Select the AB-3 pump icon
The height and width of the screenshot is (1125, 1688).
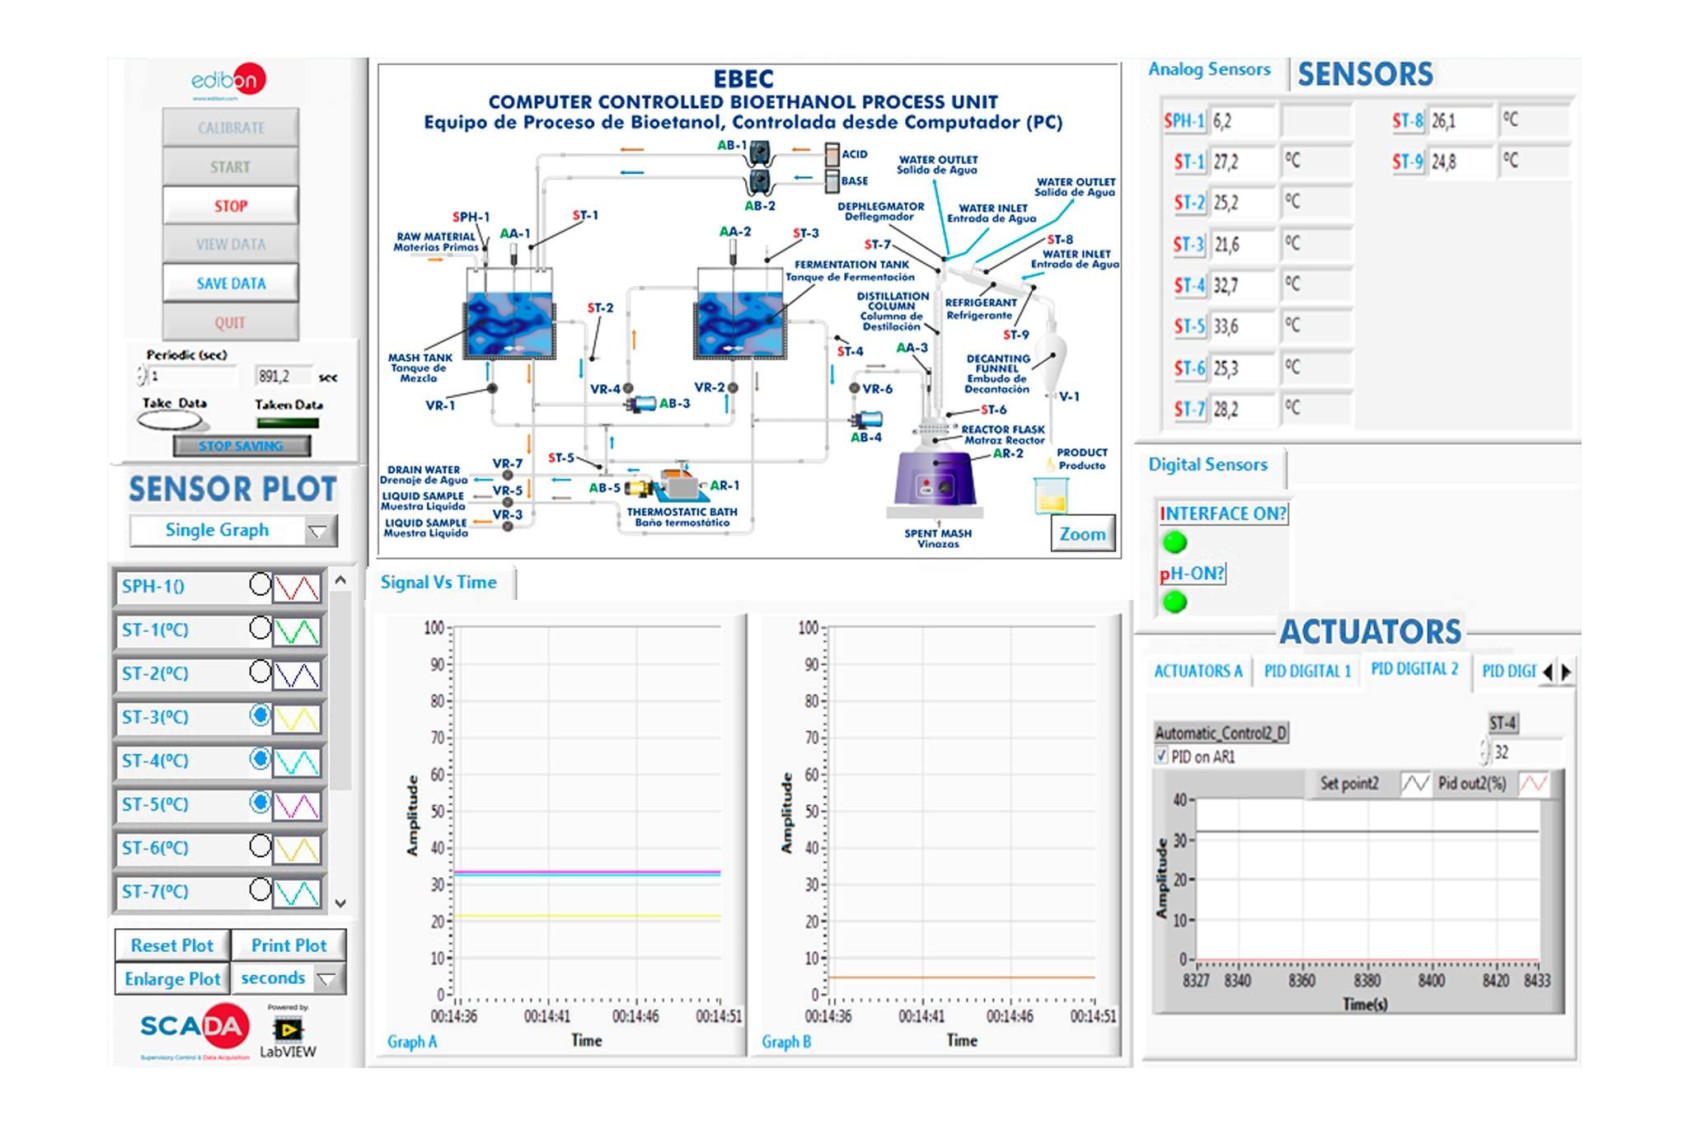(x=641, y=404)
